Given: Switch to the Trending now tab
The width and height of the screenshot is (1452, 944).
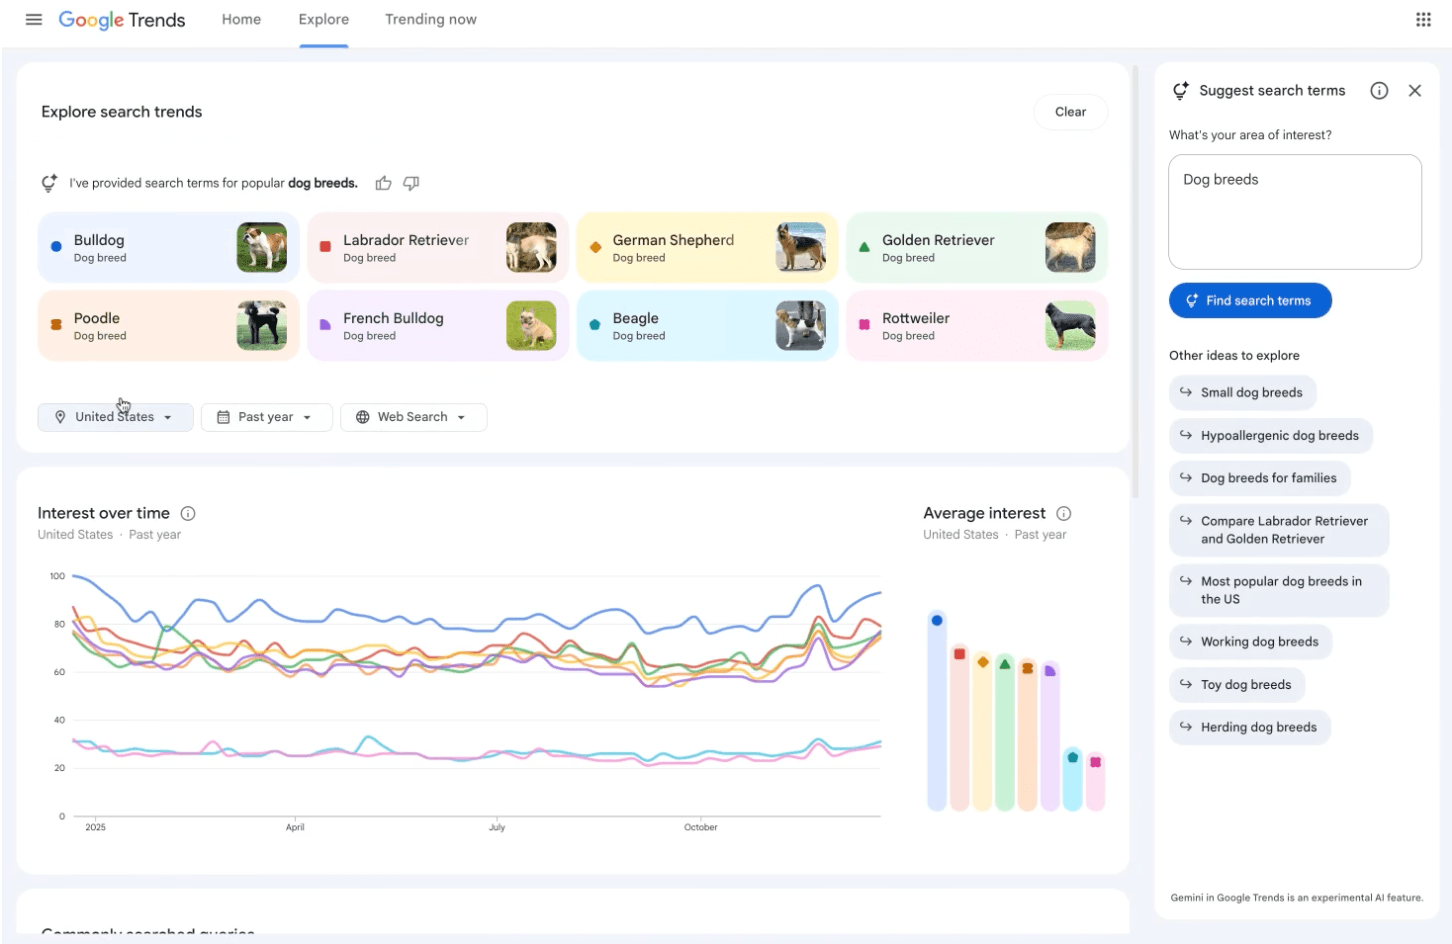Looking at the screenshot, I should click(431, 19).
